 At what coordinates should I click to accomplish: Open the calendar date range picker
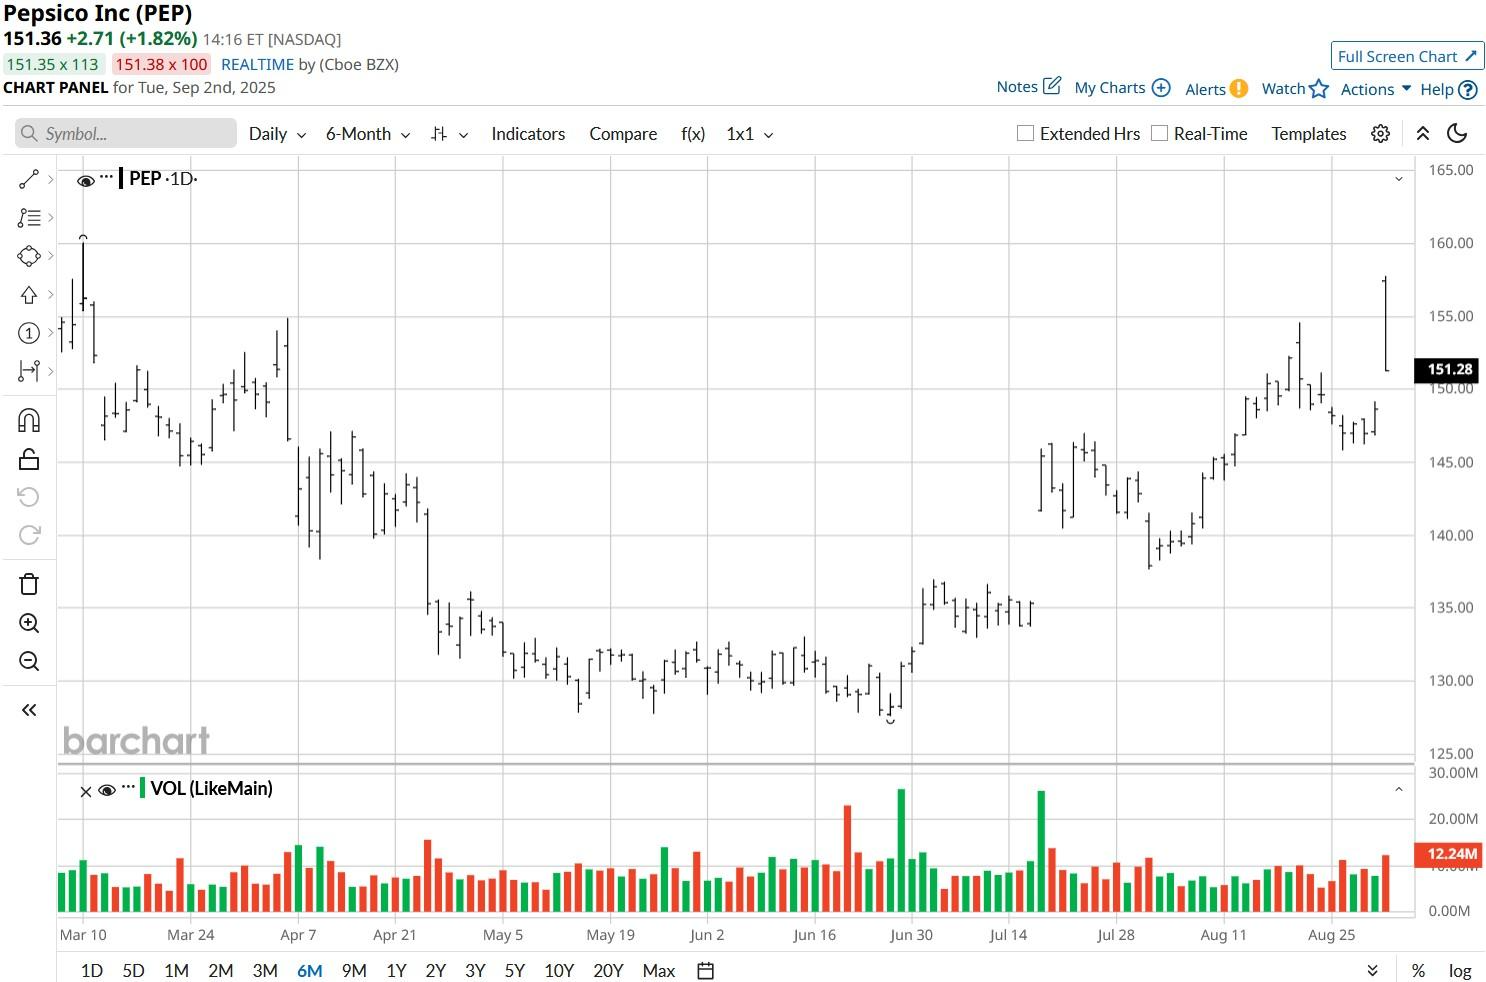(x=705, y=970)
